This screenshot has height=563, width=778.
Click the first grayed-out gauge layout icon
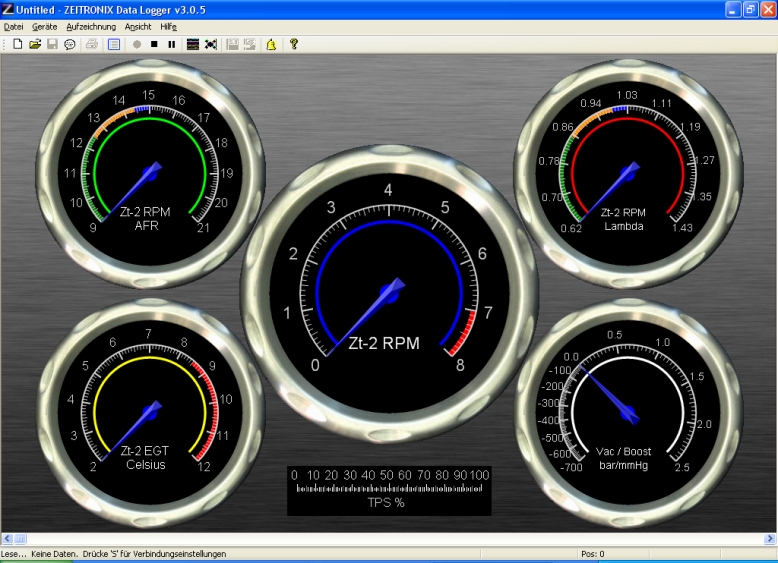coord(232,44)
